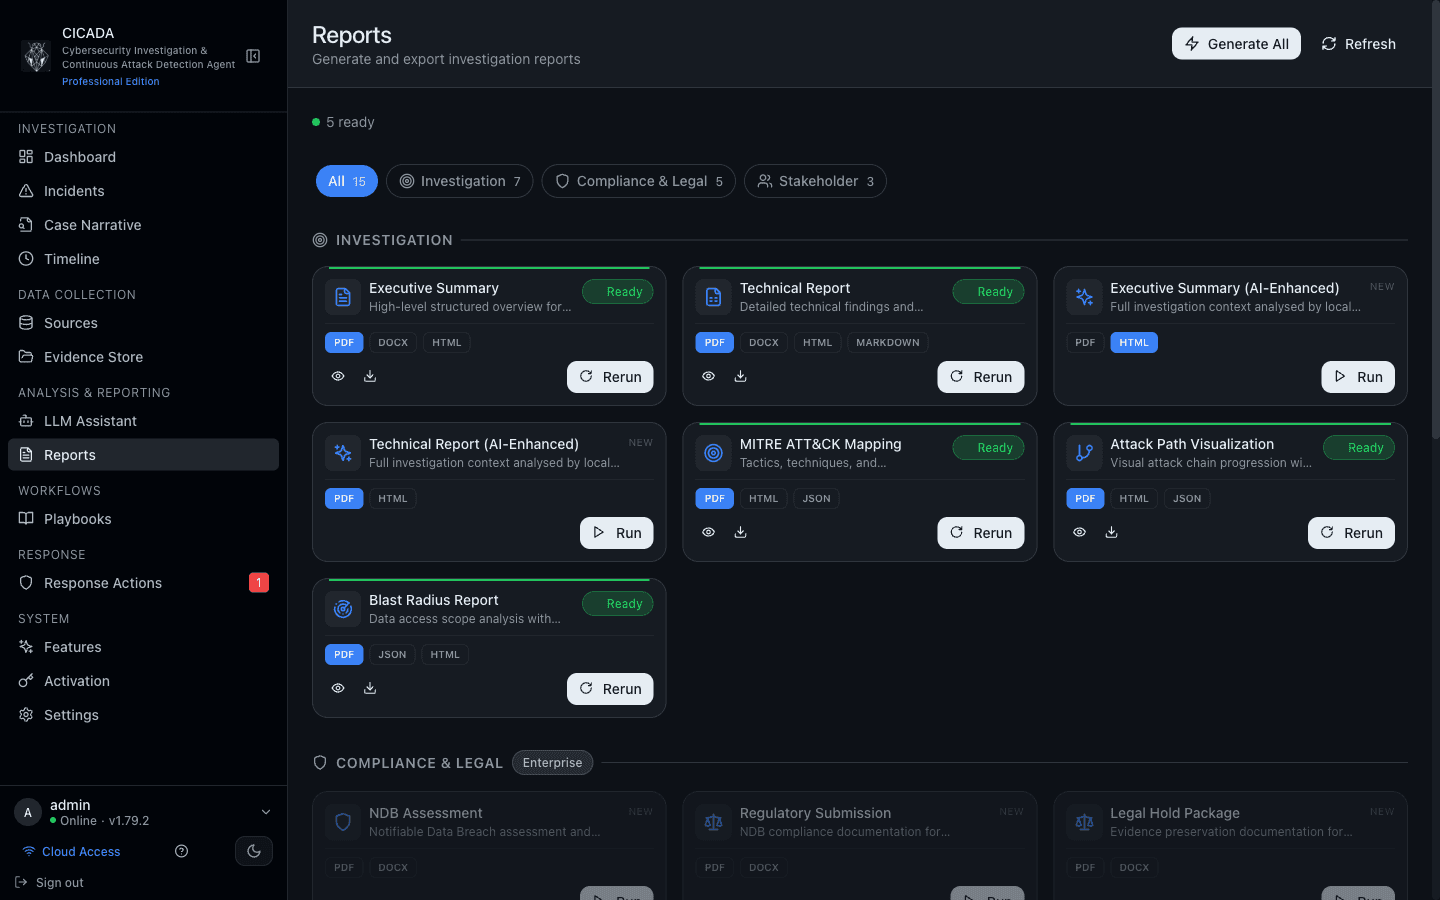Click the Cloud Access link
This screenshot has height=900, width=1440.
tap(71, 851)
